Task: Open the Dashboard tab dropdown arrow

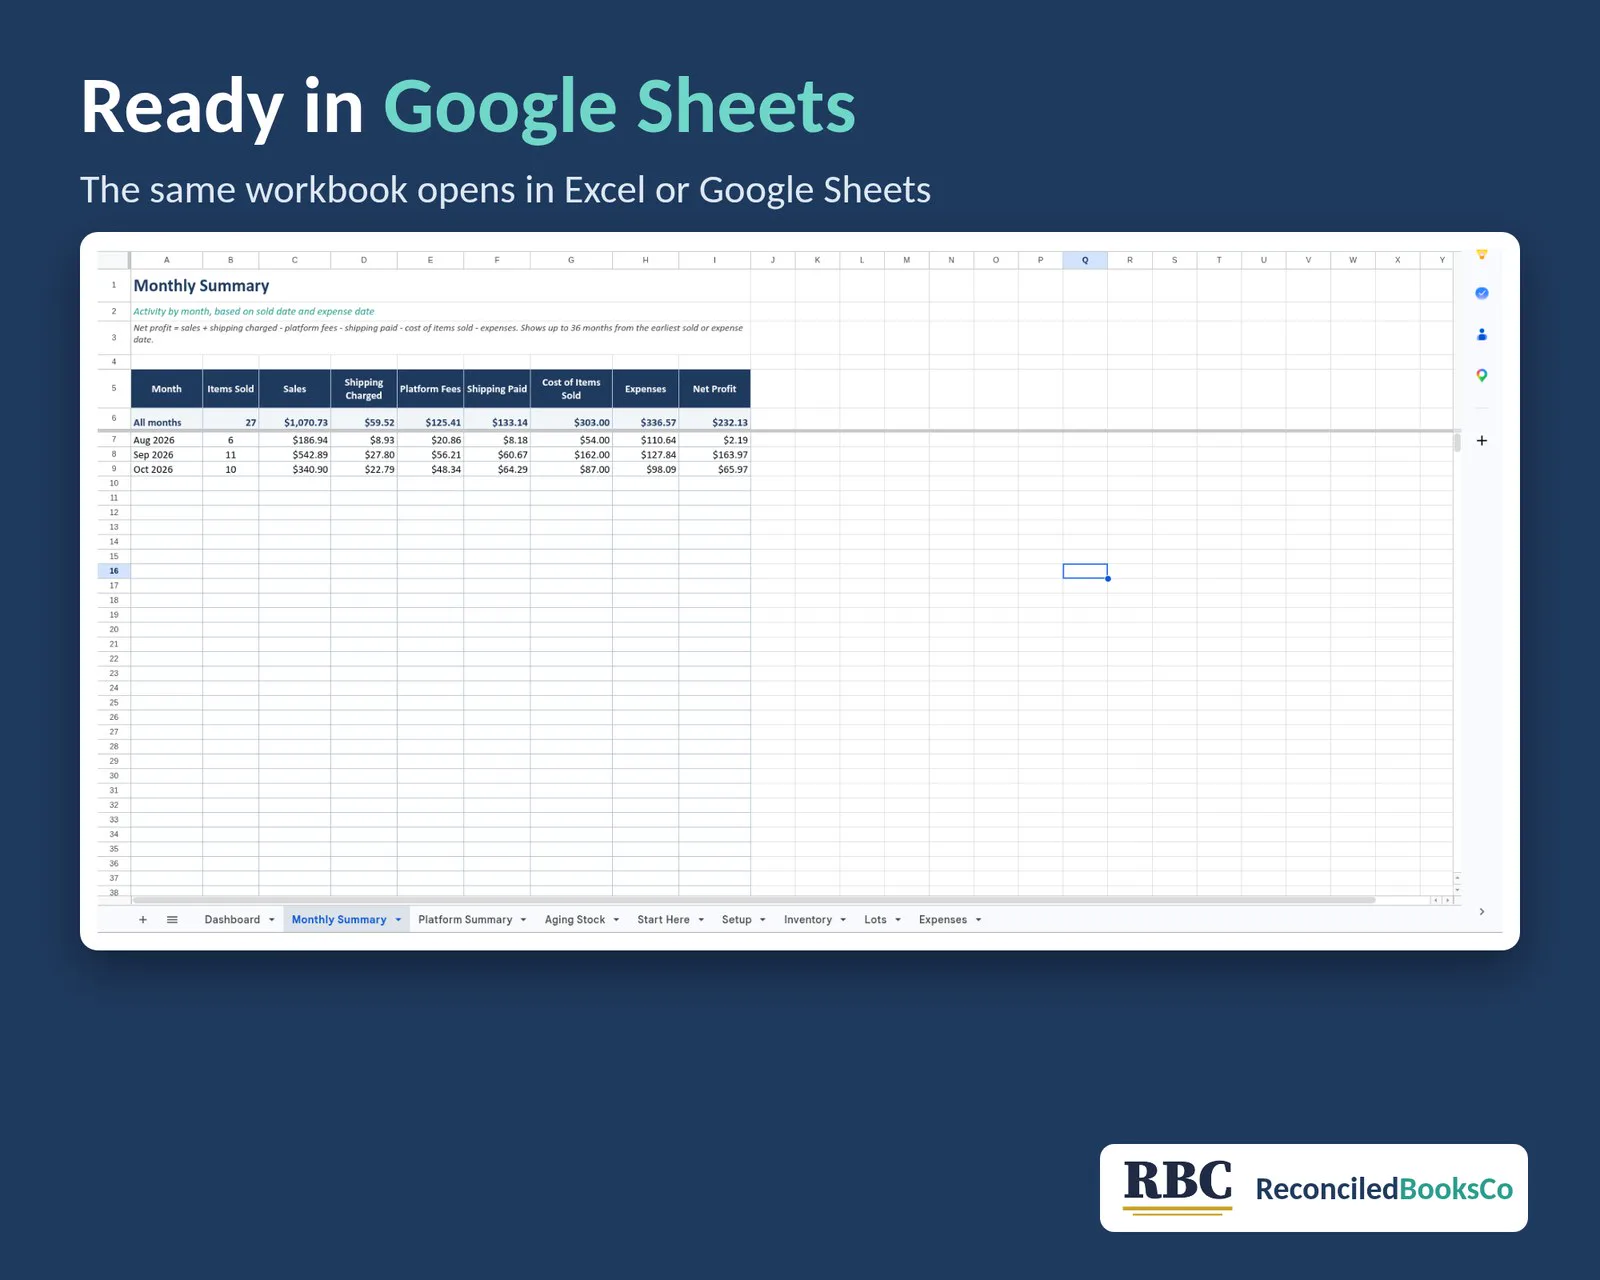Action: tap(271, 920)
